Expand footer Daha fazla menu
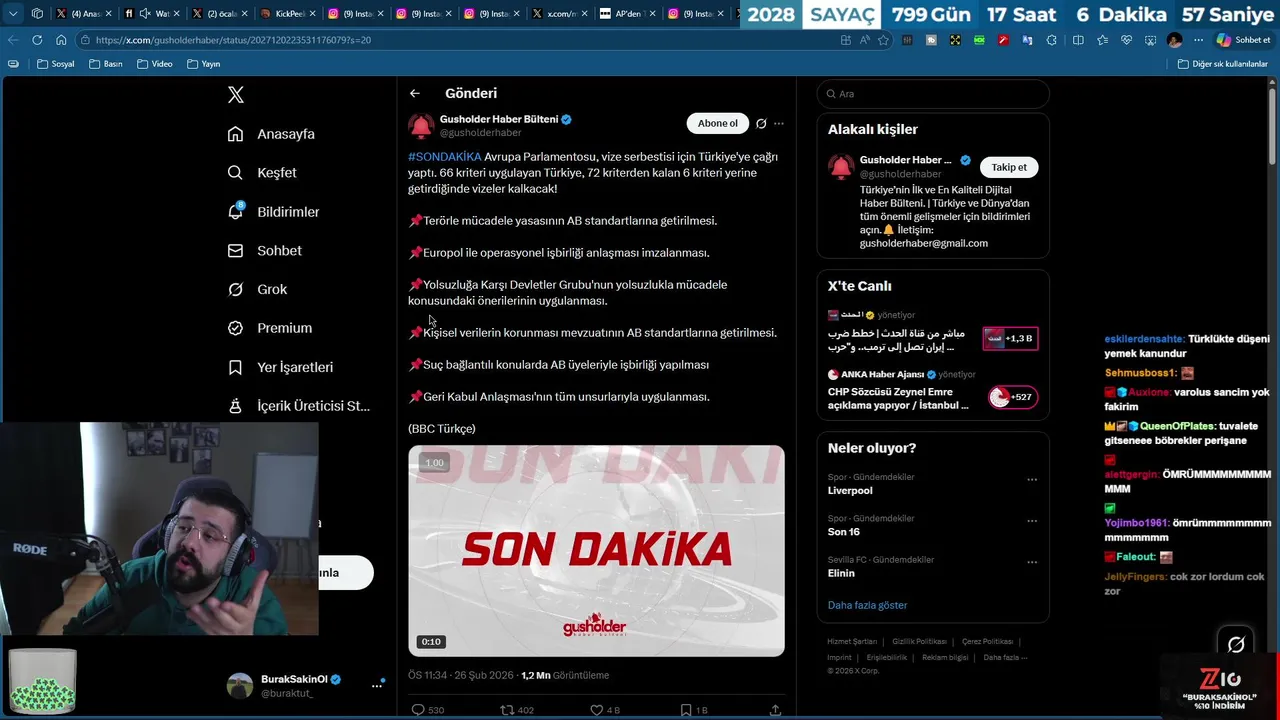The height and width of the screenshot is (720, 1280). pyautogui.click(x=1005, y=657)
